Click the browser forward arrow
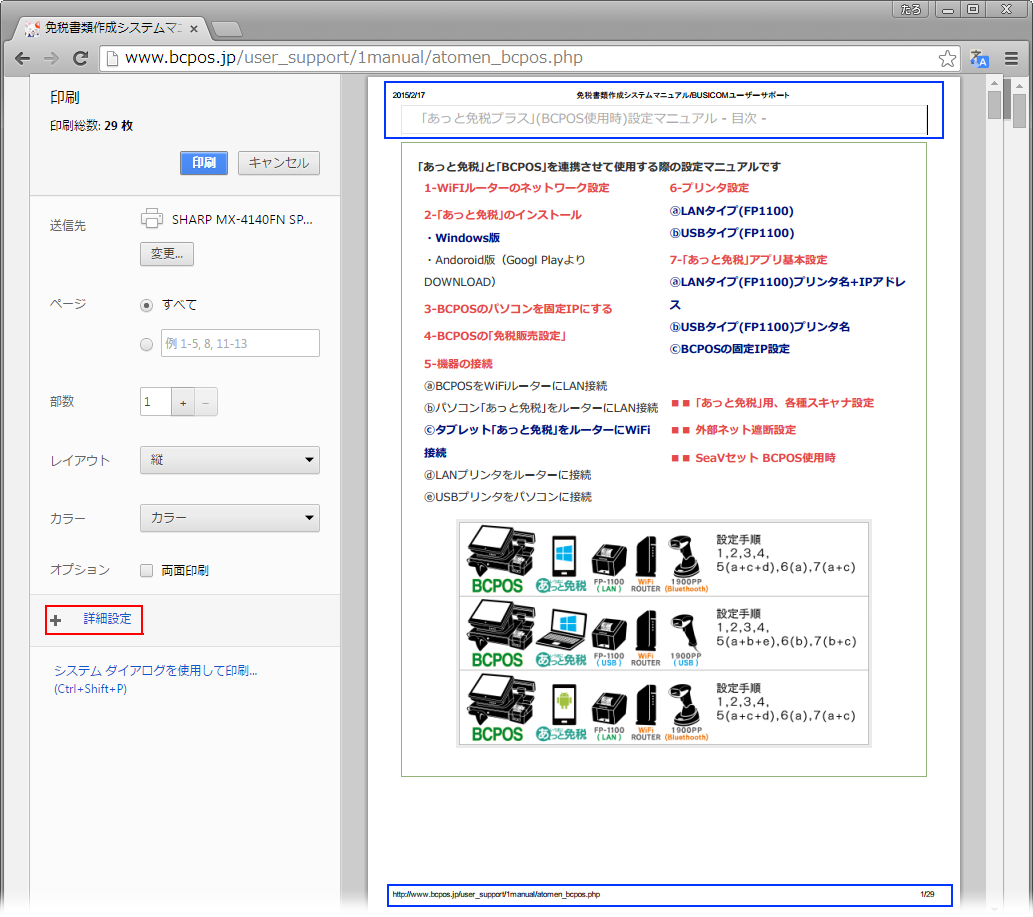The width and height of the screenshot is (1033, 917). (x=50, y=58)
